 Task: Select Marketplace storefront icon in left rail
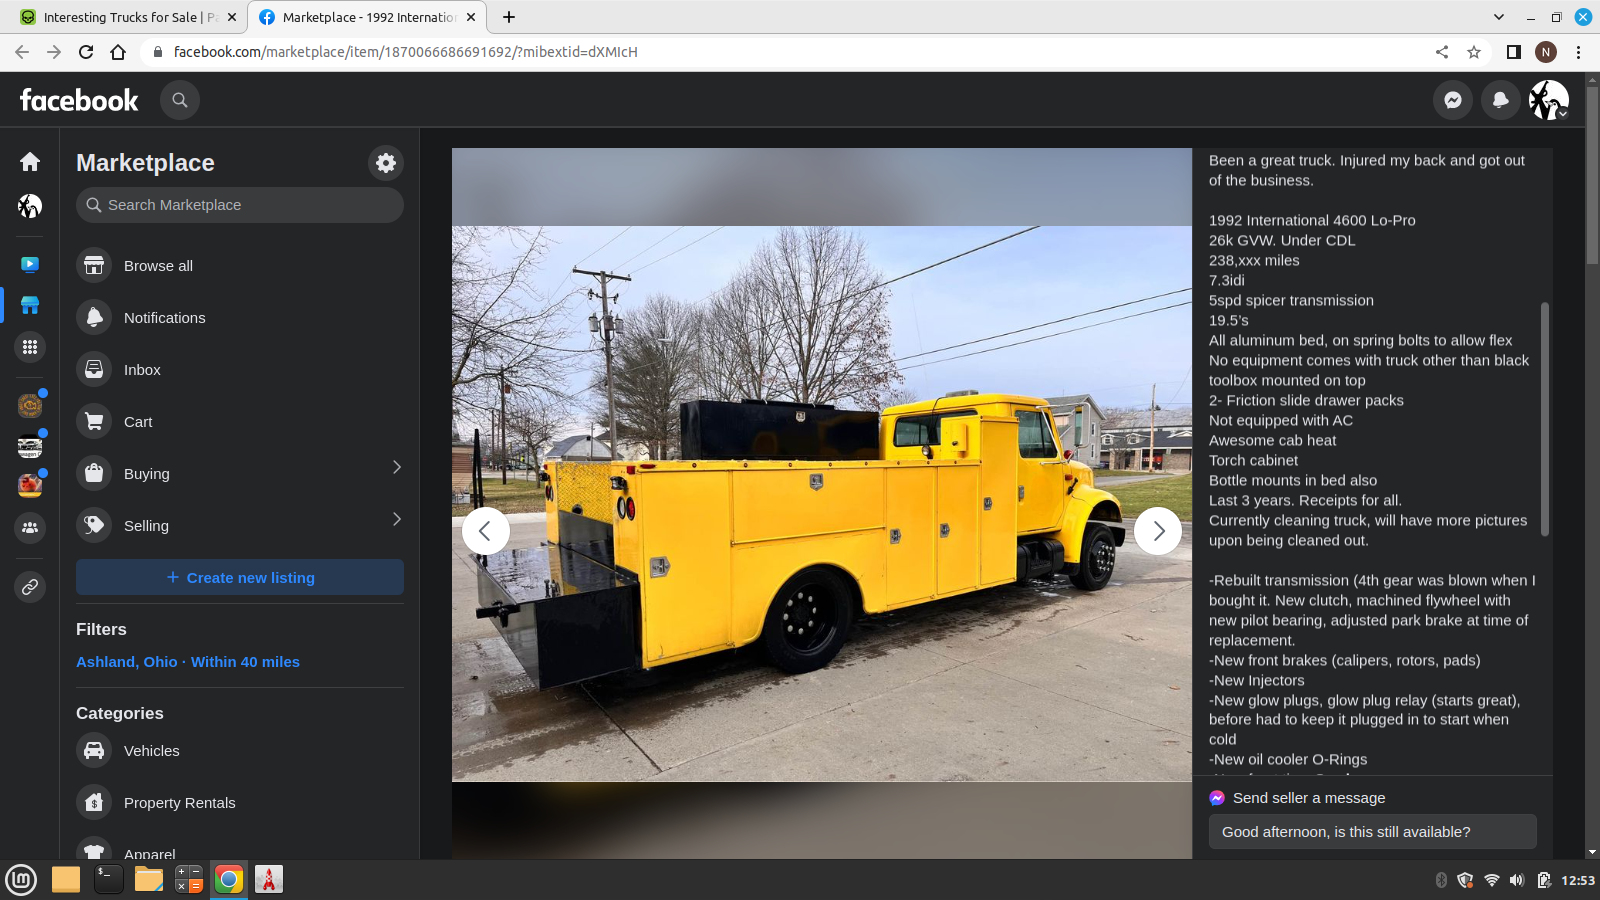pos(30,305)
